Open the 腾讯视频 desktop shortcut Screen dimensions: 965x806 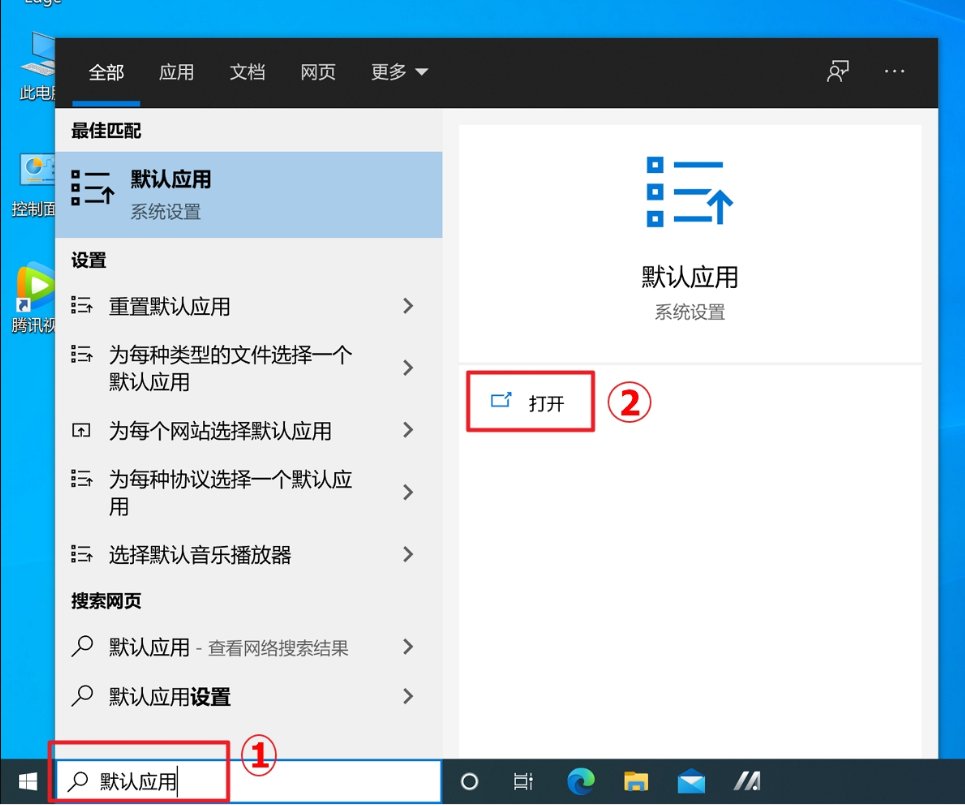point(34,298)
